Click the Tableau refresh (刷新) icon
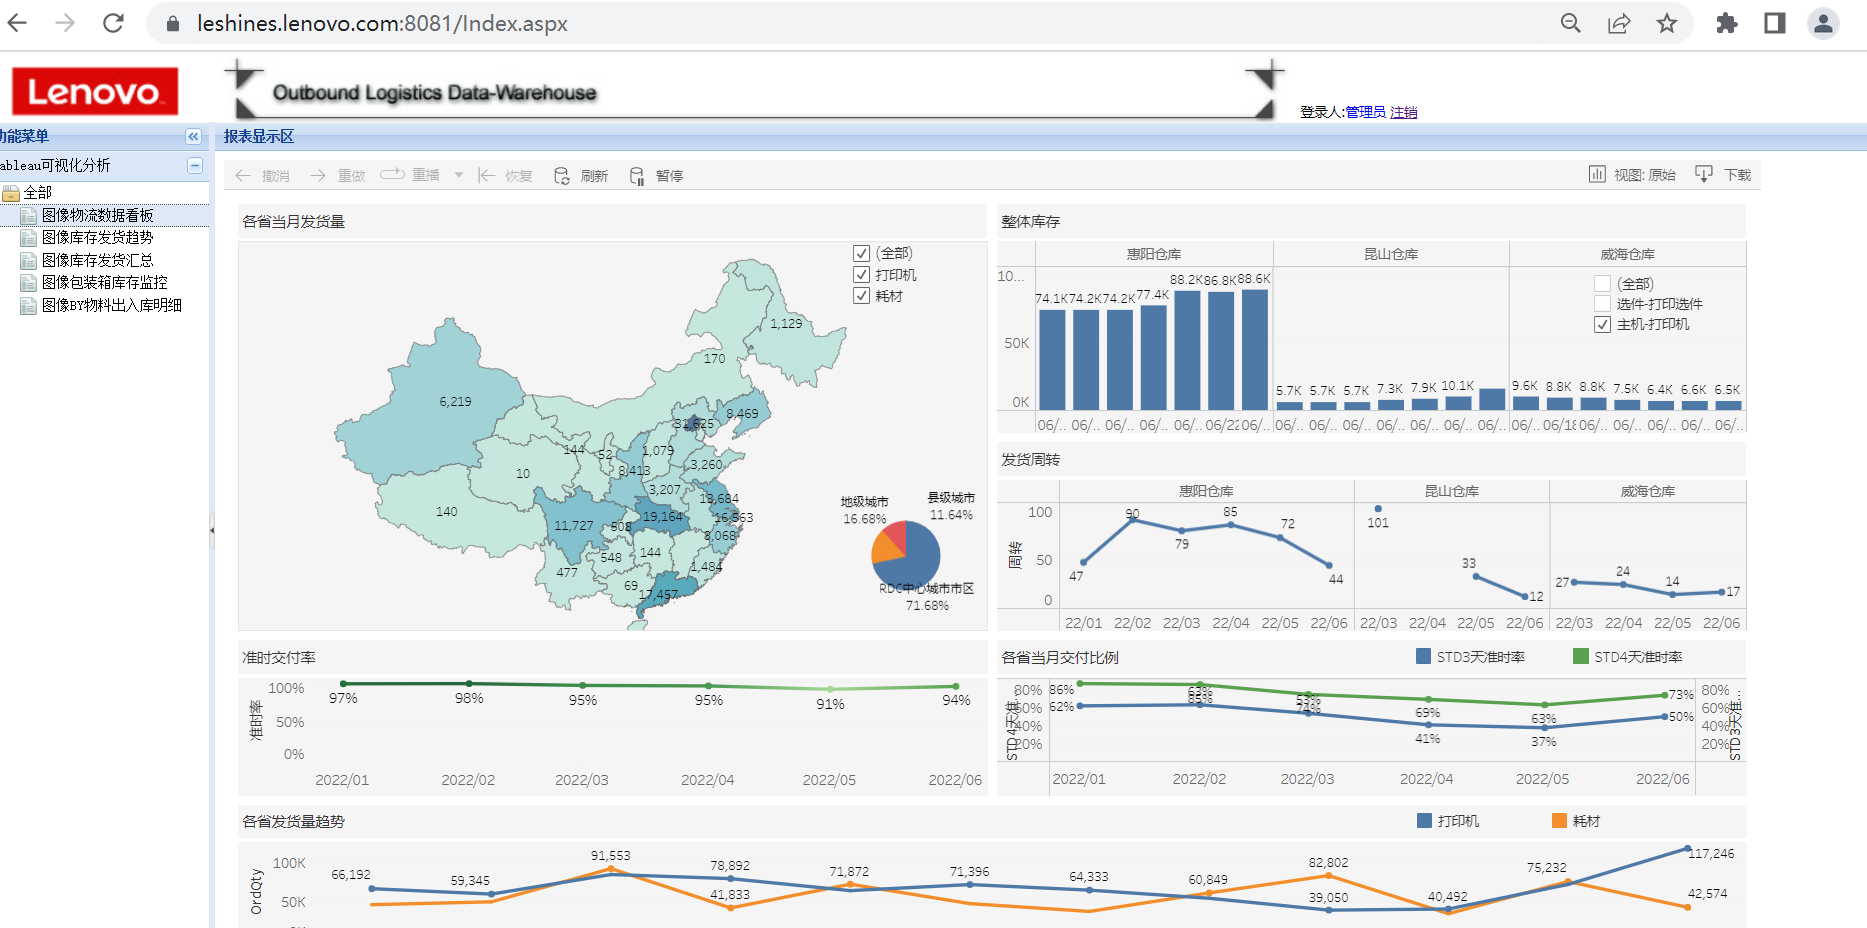 [562, 176]
